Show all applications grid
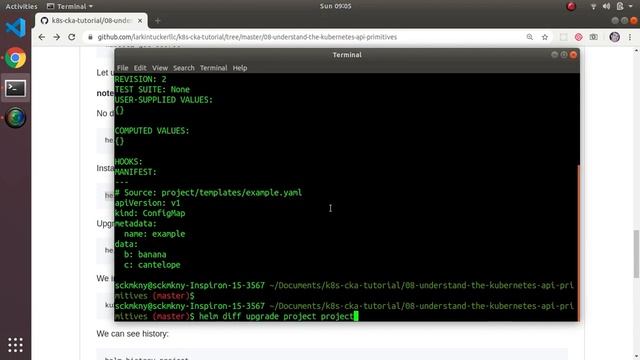The width and height of the screenshot is (640, 360). pyautogui.click(x=16, y=345)
